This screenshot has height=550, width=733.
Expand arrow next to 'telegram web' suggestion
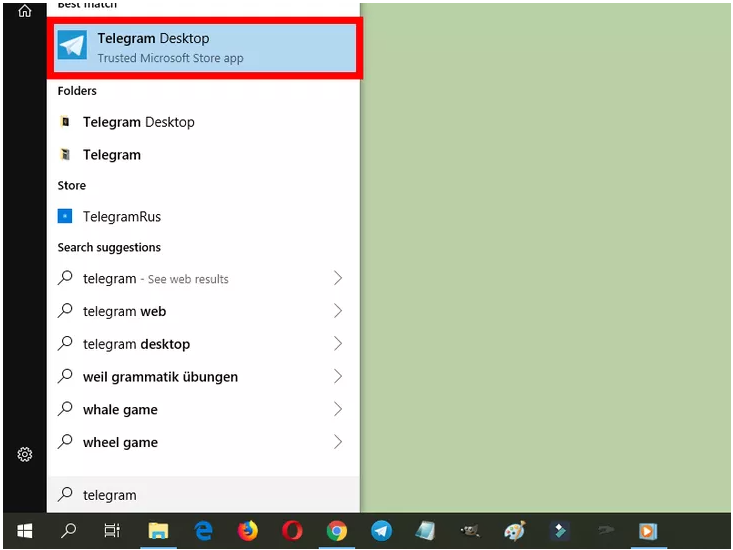338,311
